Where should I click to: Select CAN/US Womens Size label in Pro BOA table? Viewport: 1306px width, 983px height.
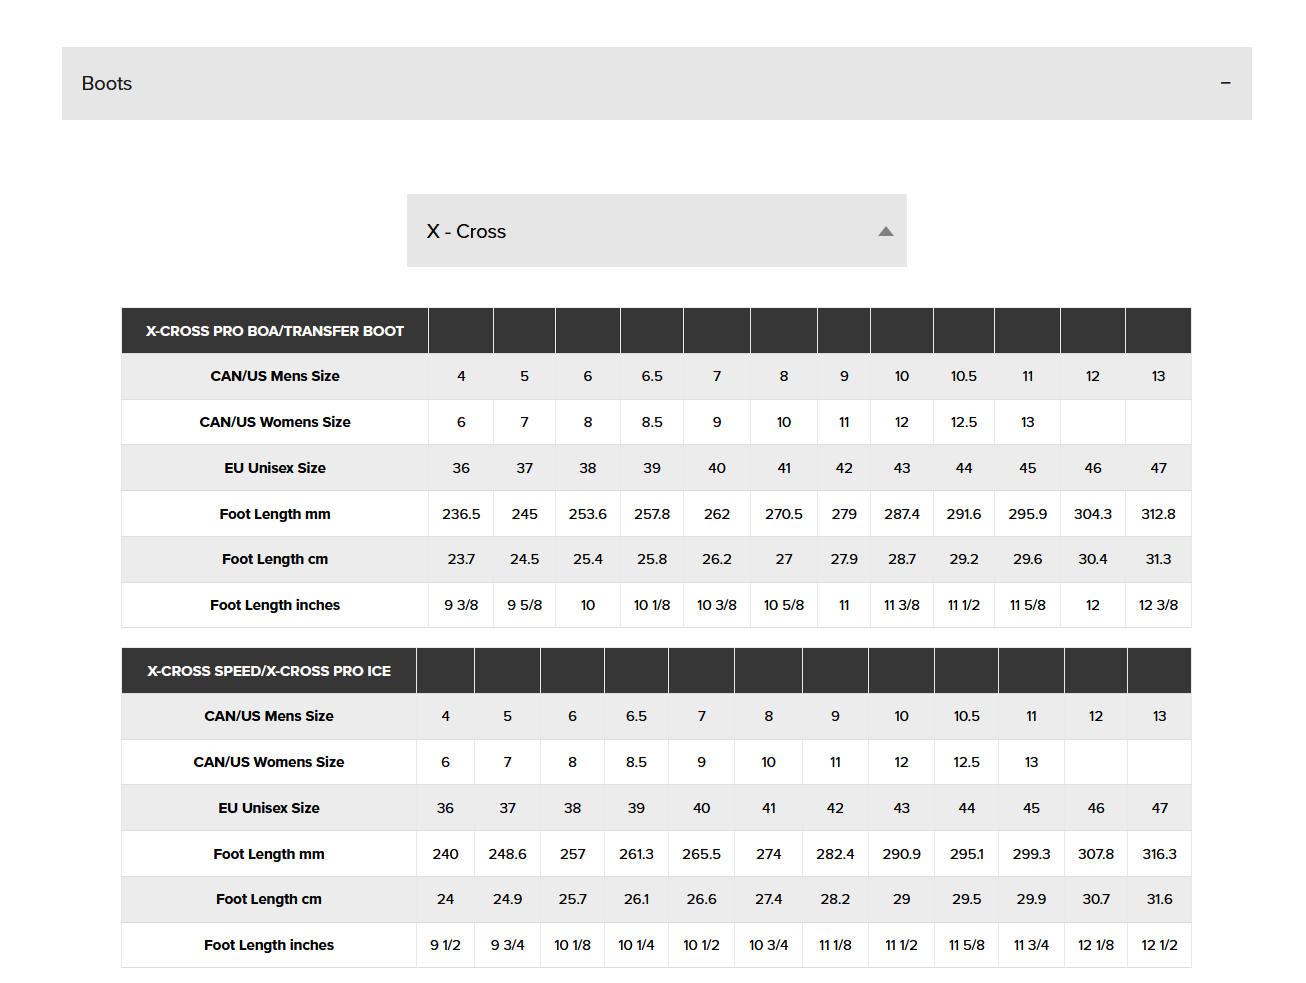point(275,422)
